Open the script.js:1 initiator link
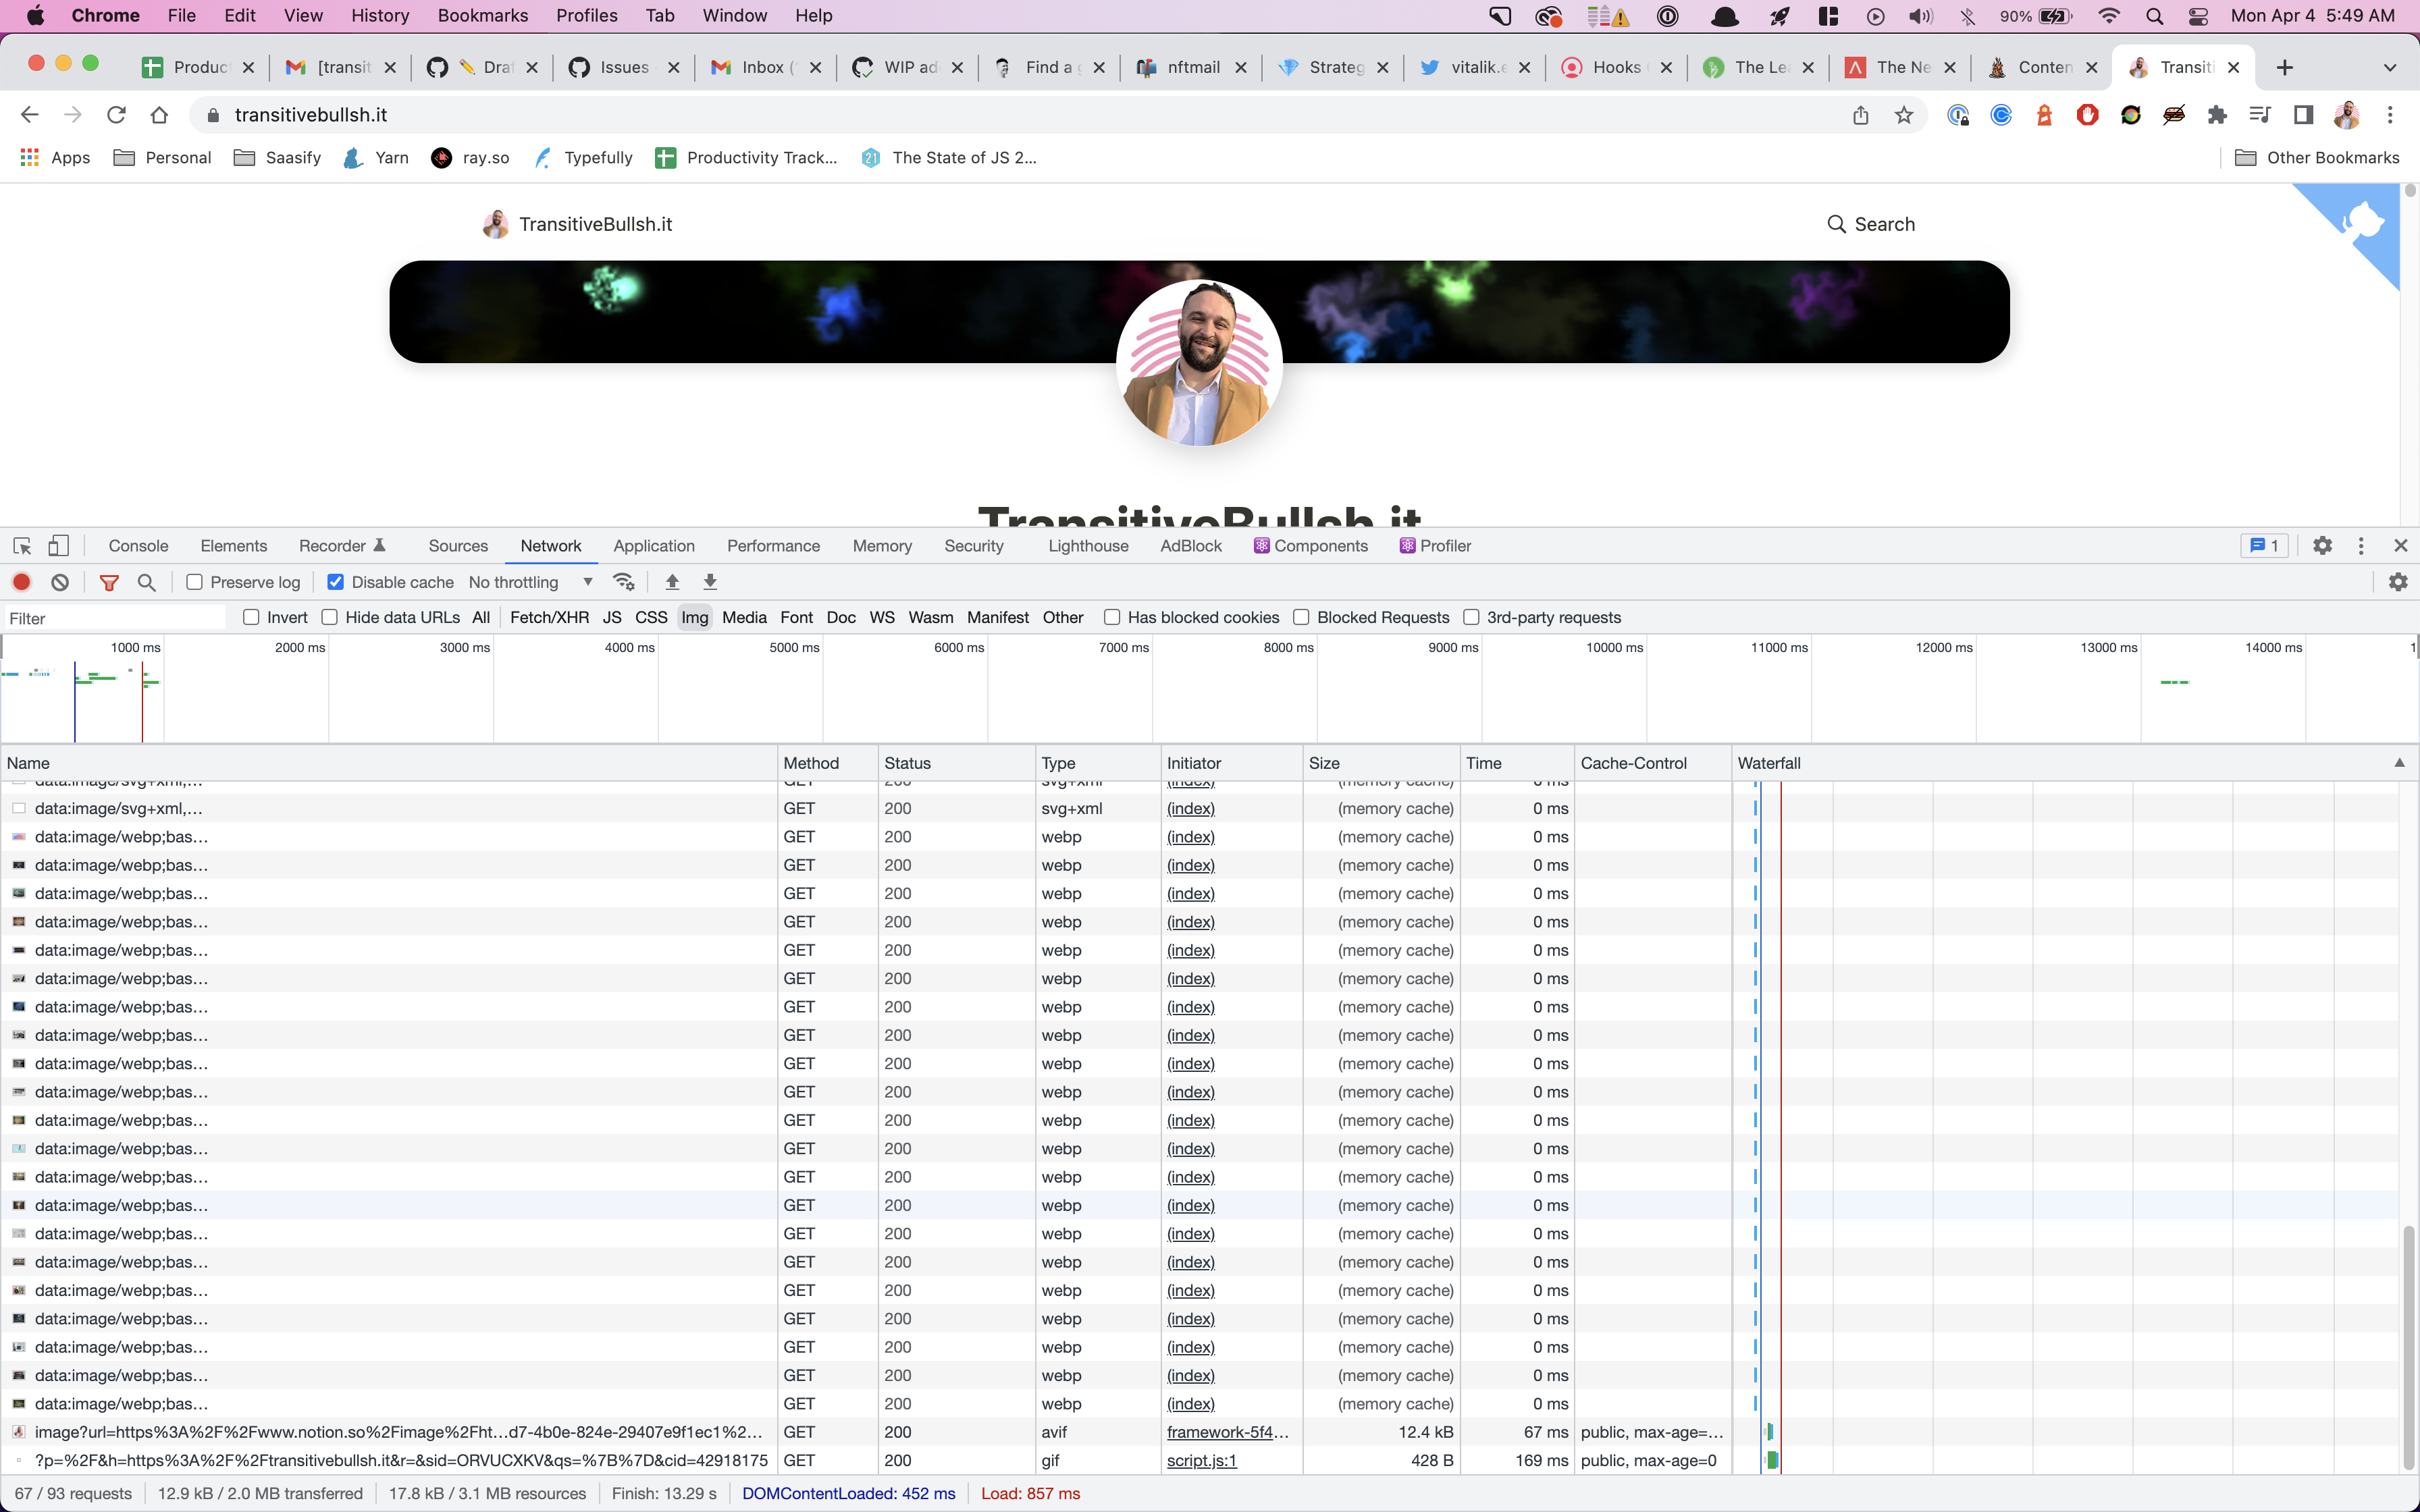2420x1512 pixels. [x=1202, y=1460]
